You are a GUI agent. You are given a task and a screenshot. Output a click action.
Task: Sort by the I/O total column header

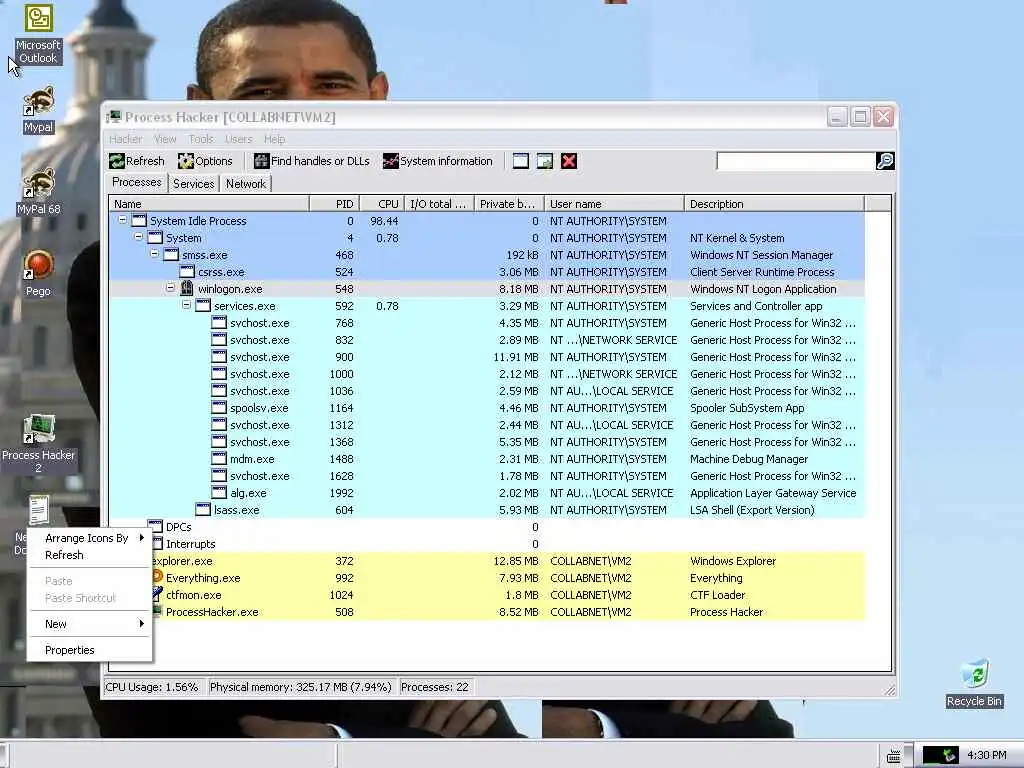coord(440,204)
